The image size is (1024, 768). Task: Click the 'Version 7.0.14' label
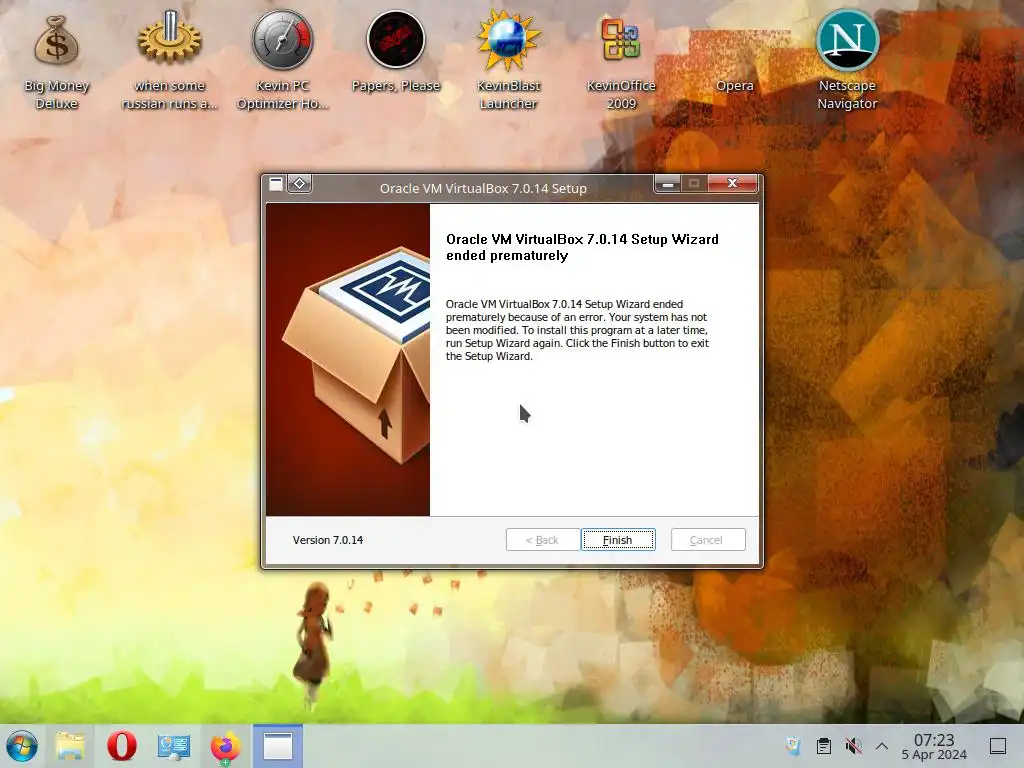[328, 540]
